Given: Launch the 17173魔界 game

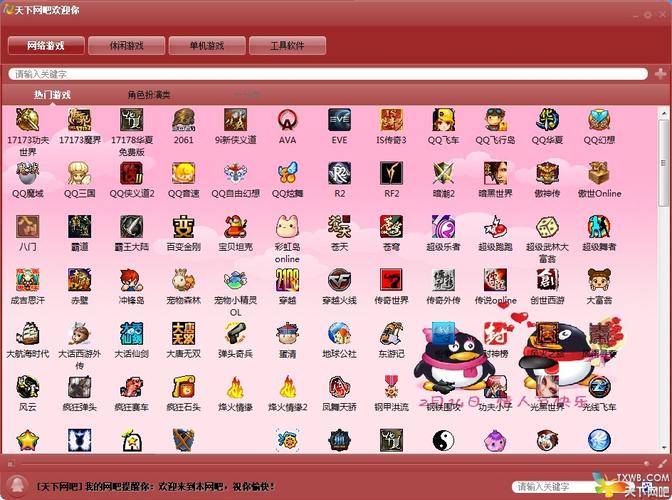Looking at the screenshot, I should (80, 120).
